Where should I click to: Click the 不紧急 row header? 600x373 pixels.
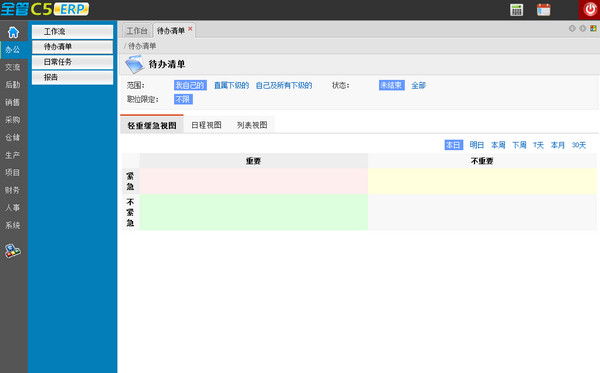(130, 212)
